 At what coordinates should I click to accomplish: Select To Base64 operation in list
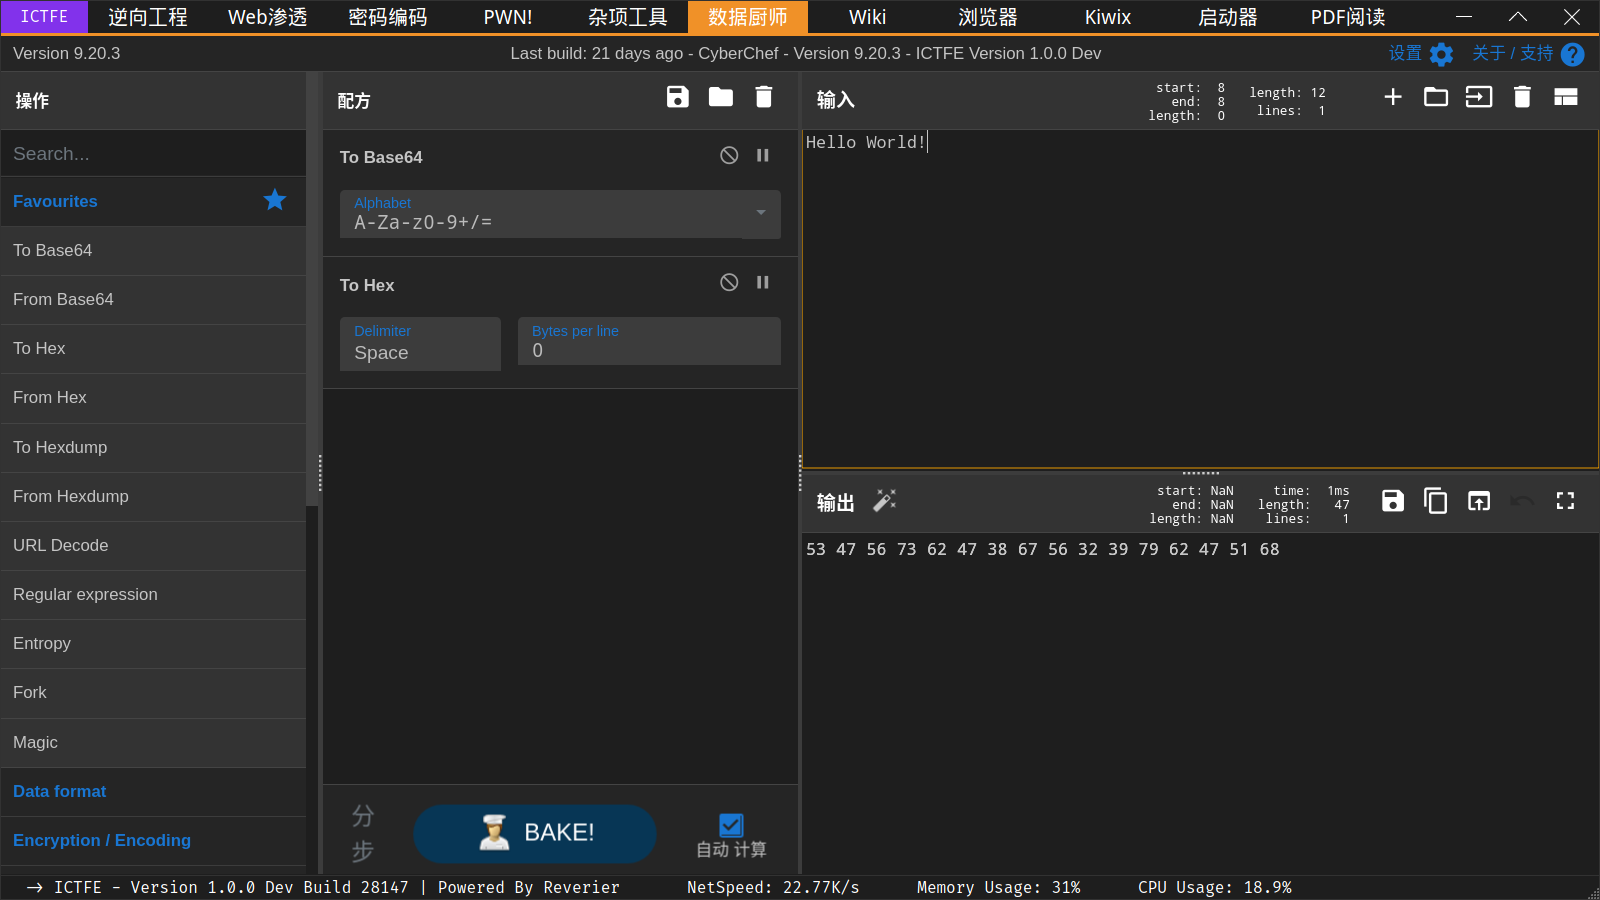[x=153, y=250]
